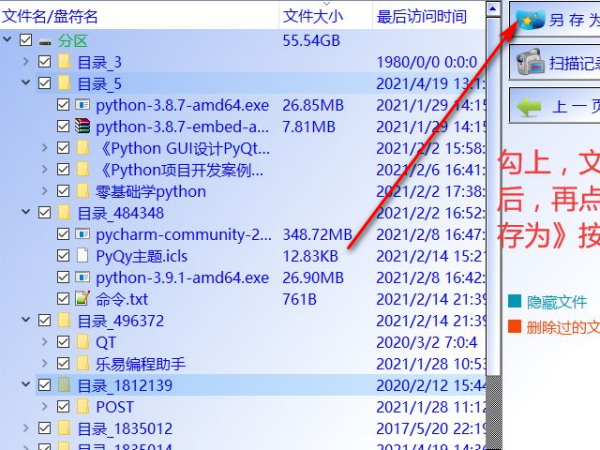This screenshot has width=600, height=450.
Task: Click the folder icon of 目录_1835012
Action: tap(64, 428)
